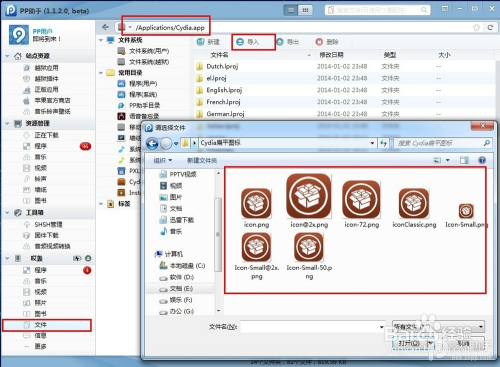Open 越狱插件 in the sidebar

pyautogui.click(x=46, y=79)
